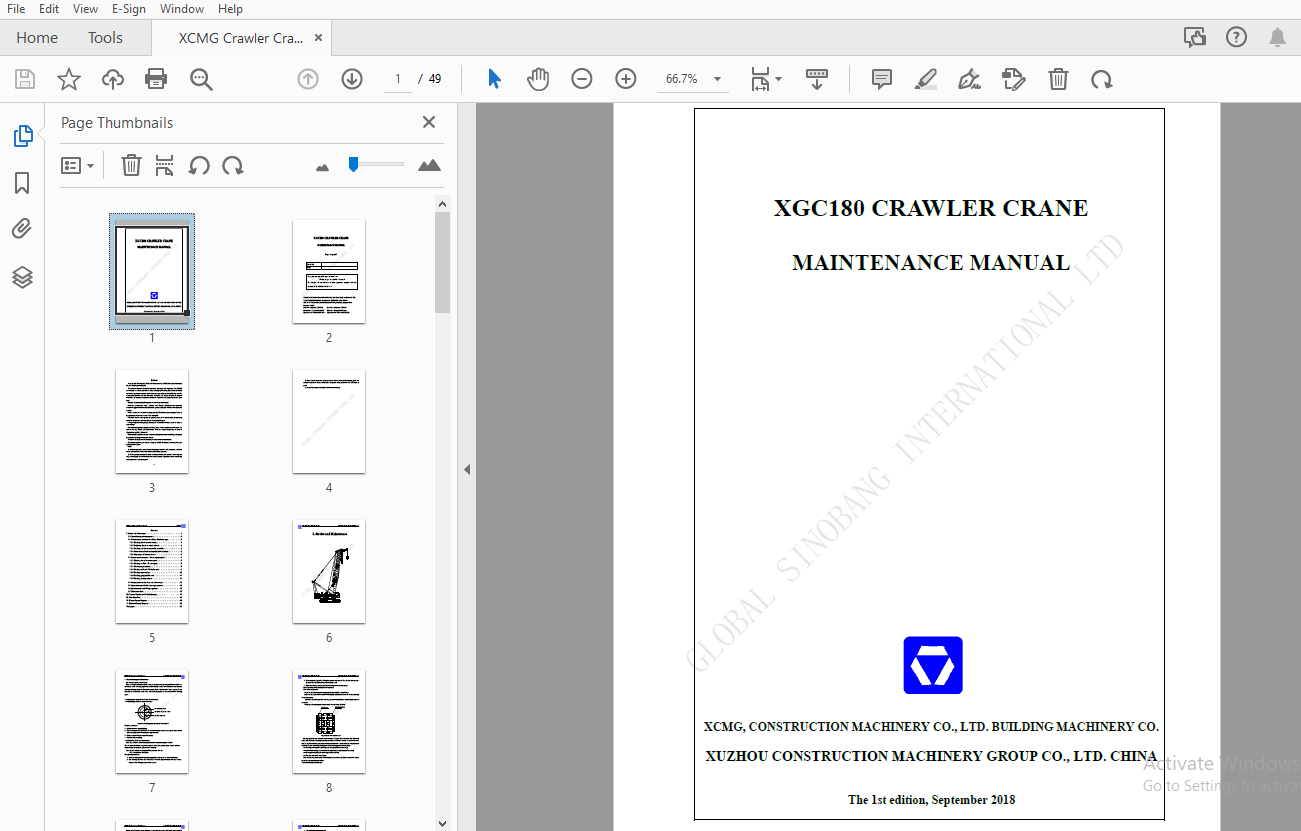
Task: Open the Sign document pen tool
Action: pyautogui.click(x=969, y=79)
